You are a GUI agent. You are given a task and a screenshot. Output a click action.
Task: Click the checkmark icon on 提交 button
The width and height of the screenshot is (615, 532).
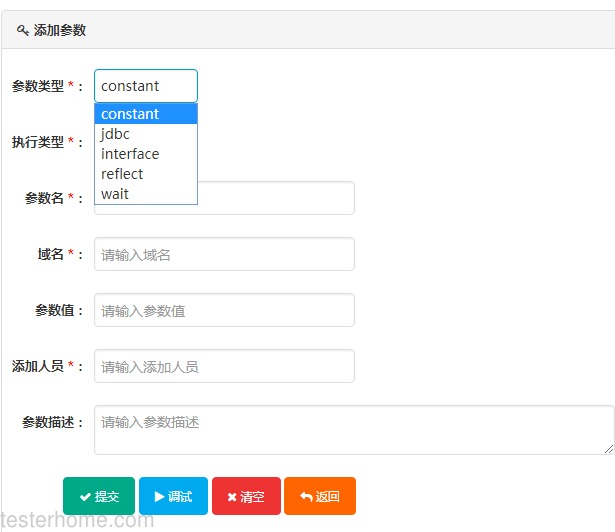click(85, 497)
